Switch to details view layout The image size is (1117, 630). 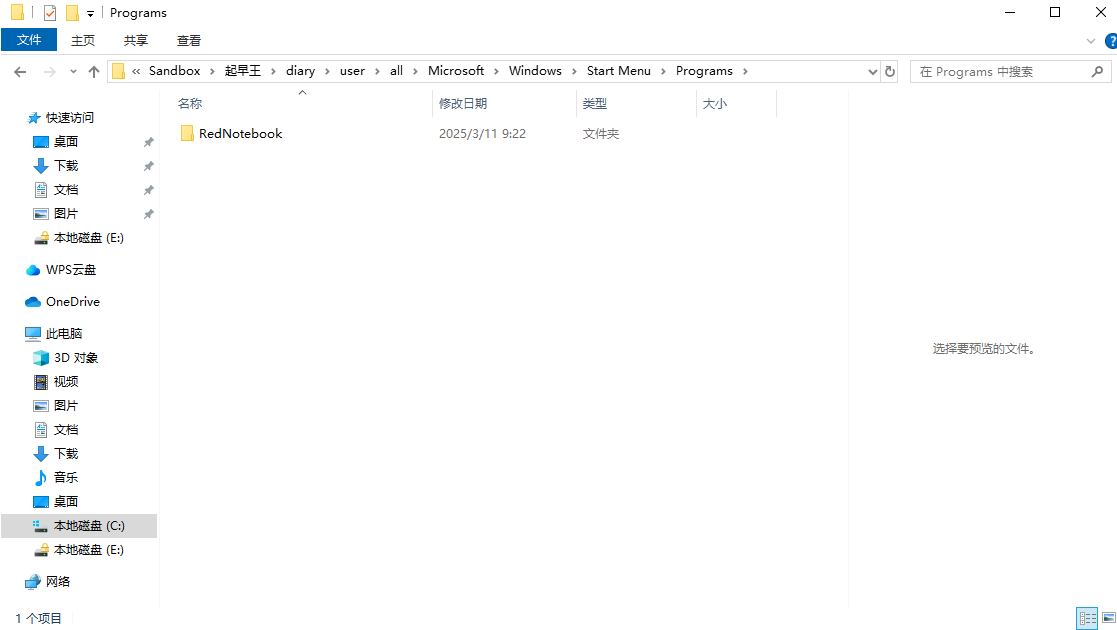(1086, 618)
